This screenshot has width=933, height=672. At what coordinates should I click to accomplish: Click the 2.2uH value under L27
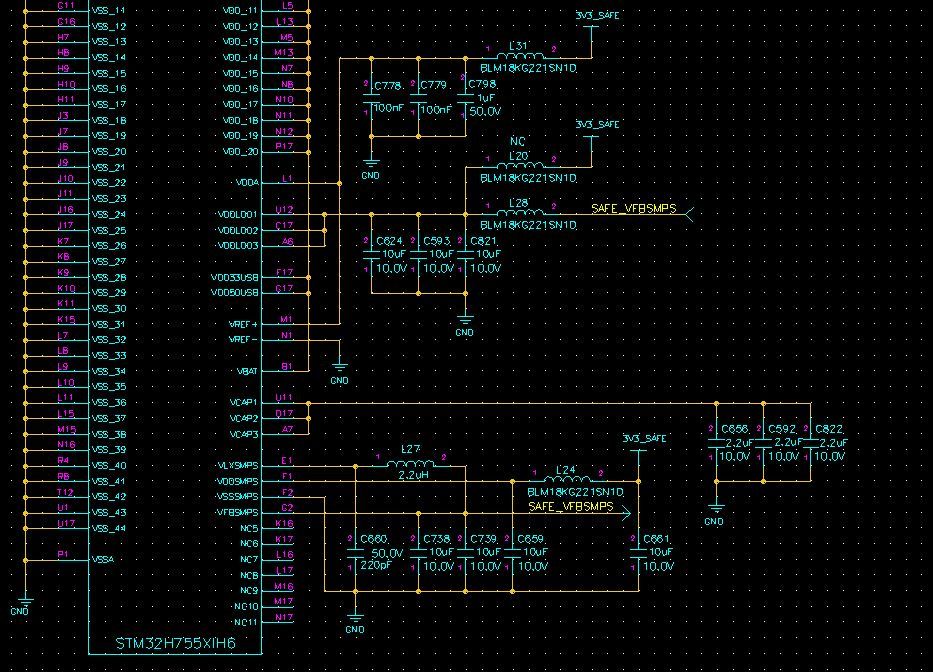tap(413, 476)
